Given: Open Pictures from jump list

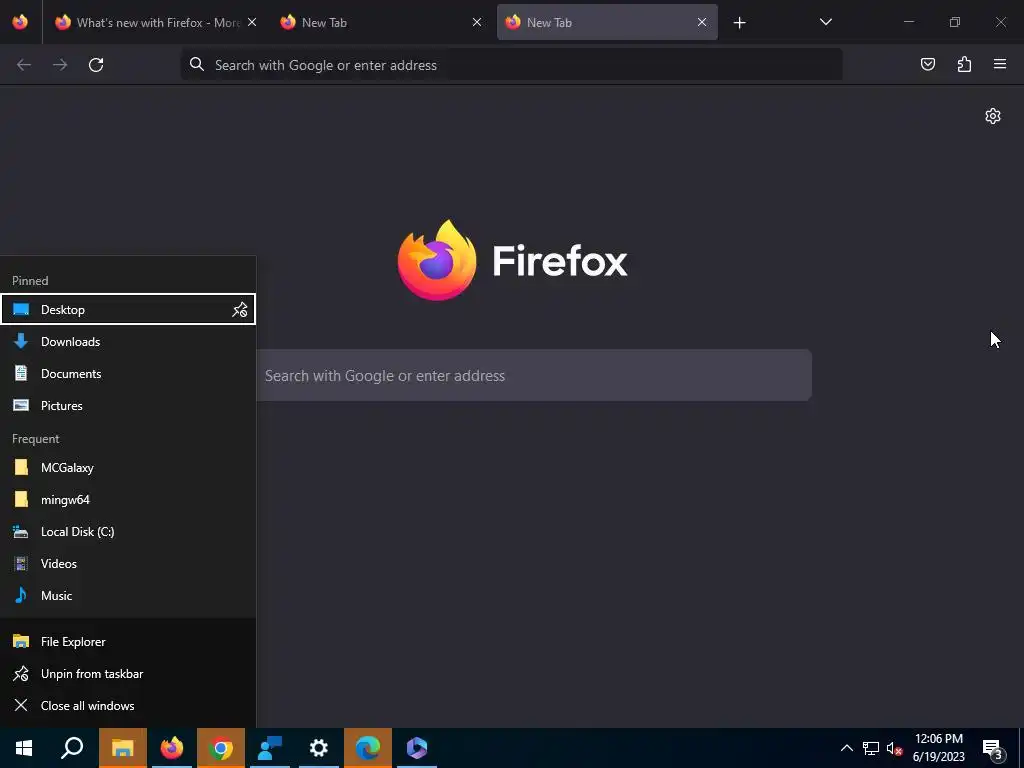Looking at the screenshot, I should pyautogui.click(x=128, y=406).
